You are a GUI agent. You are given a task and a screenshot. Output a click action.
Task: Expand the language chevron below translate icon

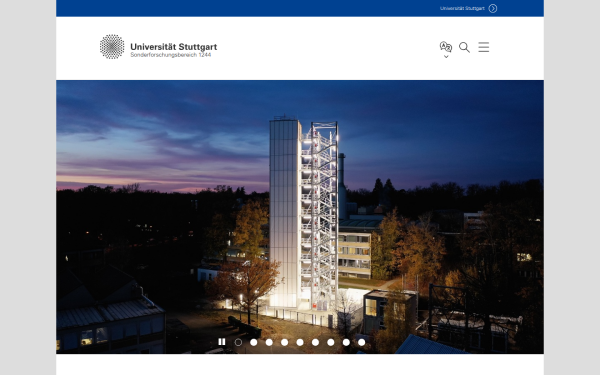446,57
